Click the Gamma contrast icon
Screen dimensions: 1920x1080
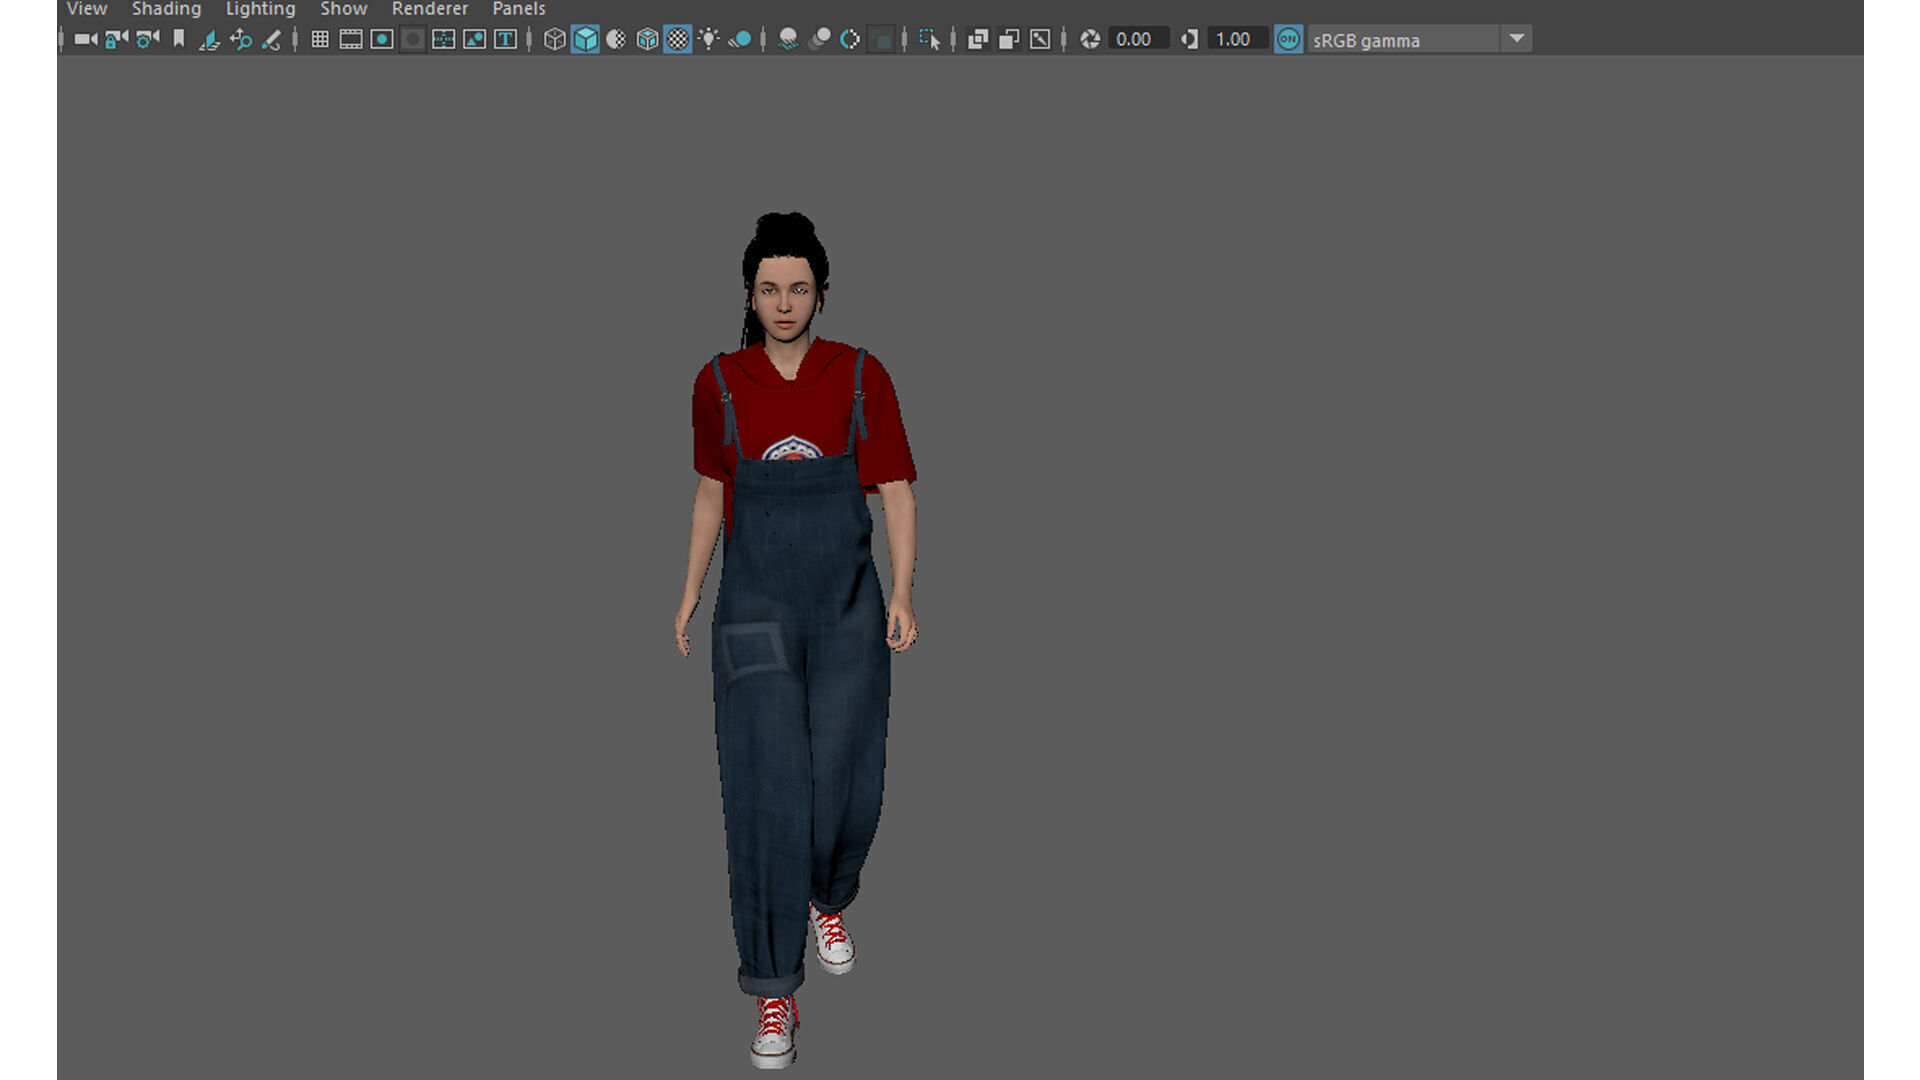click(x=1189, y=39)
